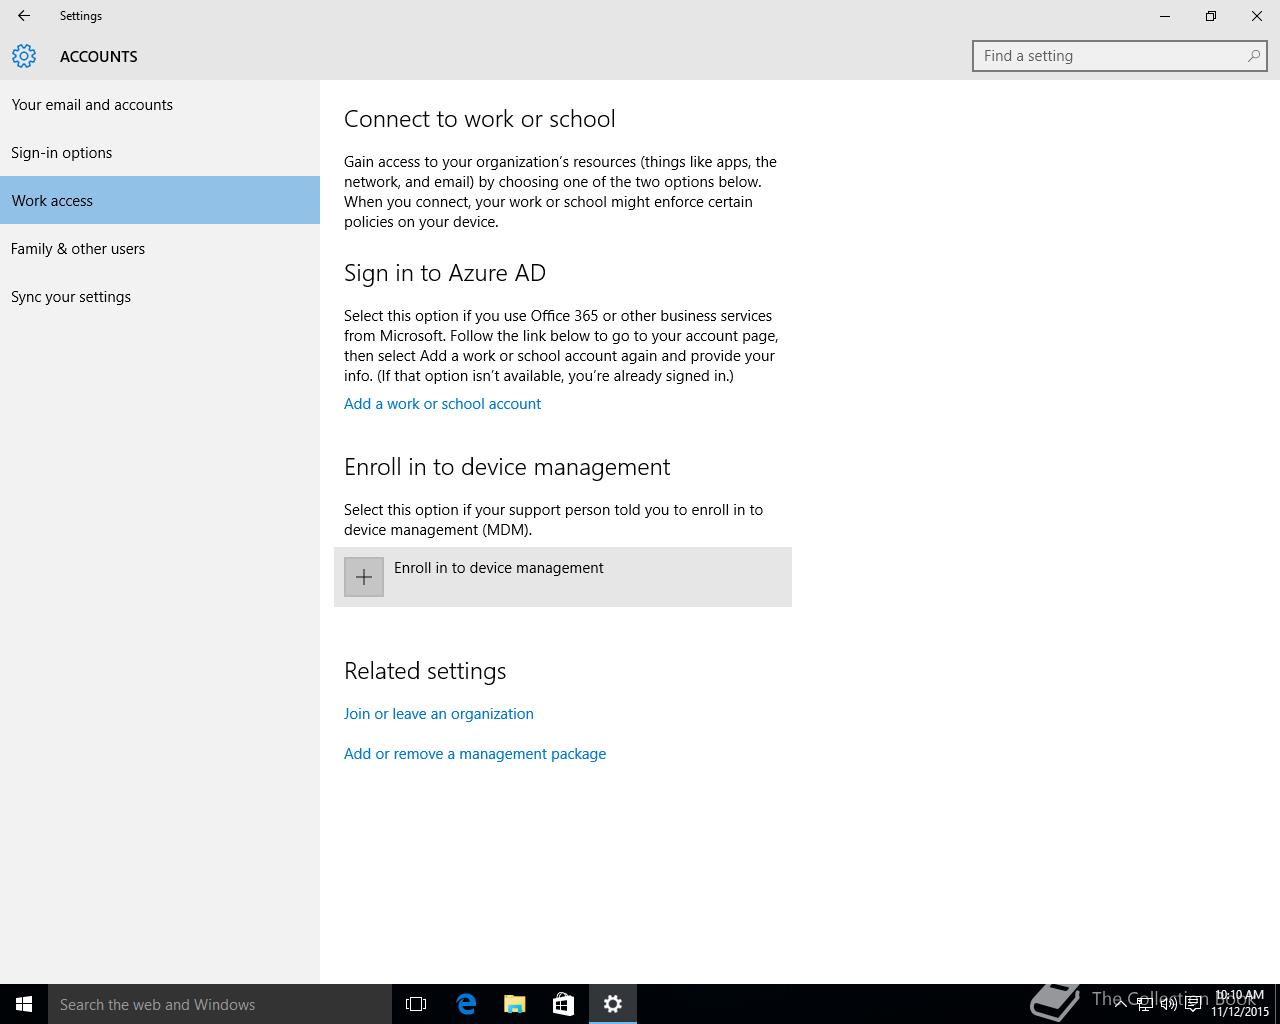Open Add or remove a management package
The height and width of the screenshot is (1024, 1280).
pyautogui.click(x=475, y=754)
